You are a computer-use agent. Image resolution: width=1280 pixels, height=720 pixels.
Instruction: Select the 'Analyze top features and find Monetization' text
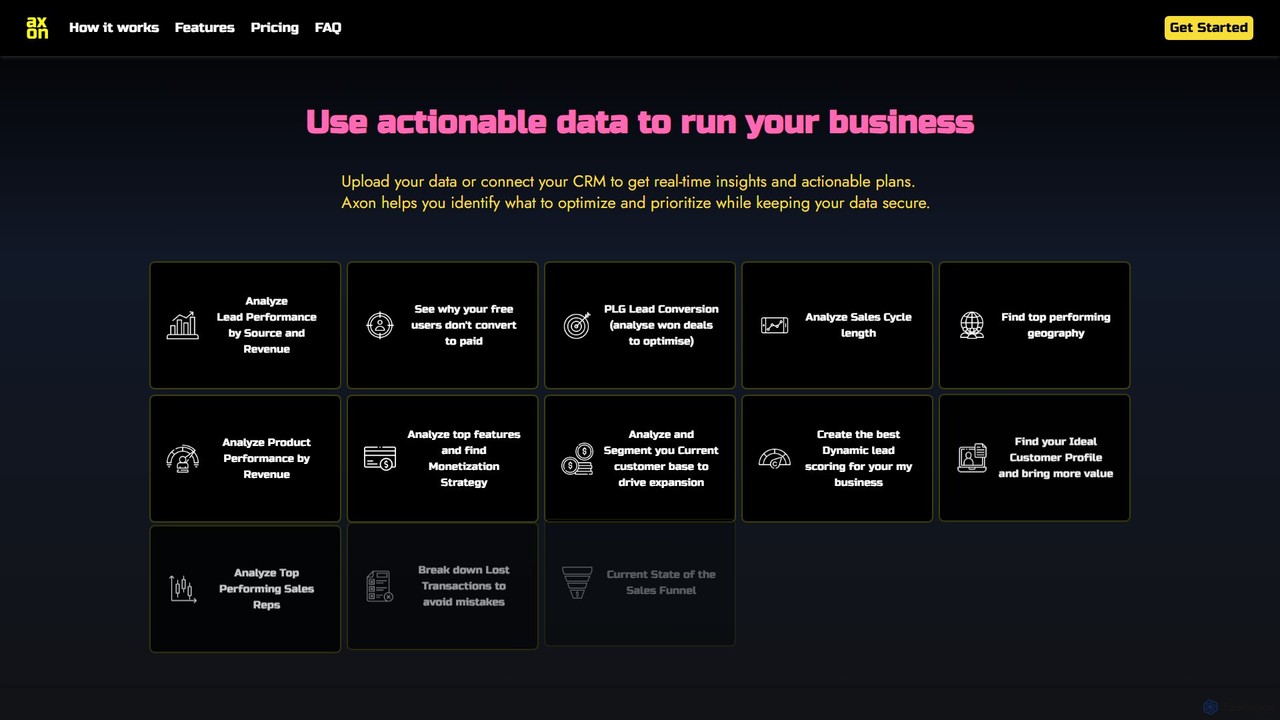[x=464, y=458]
